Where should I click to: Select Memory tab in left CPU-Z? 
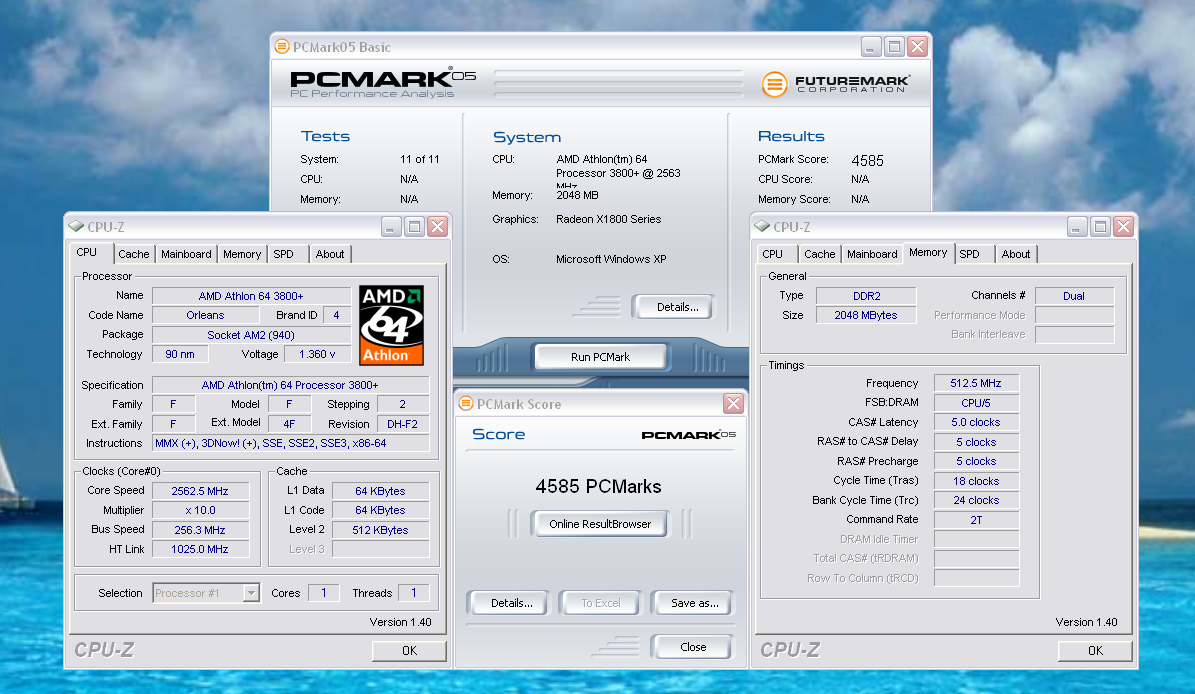[x=242, y=254]
